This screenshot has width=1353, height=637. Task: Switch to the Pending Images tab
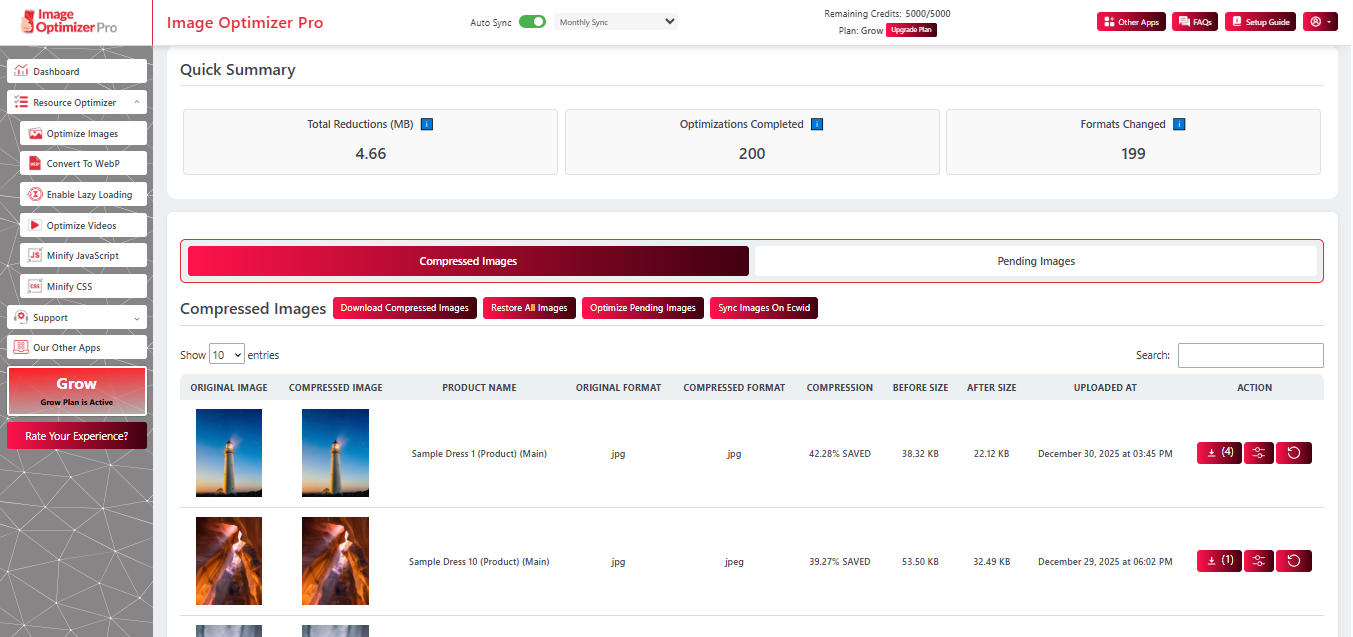tap(1036, 261)
